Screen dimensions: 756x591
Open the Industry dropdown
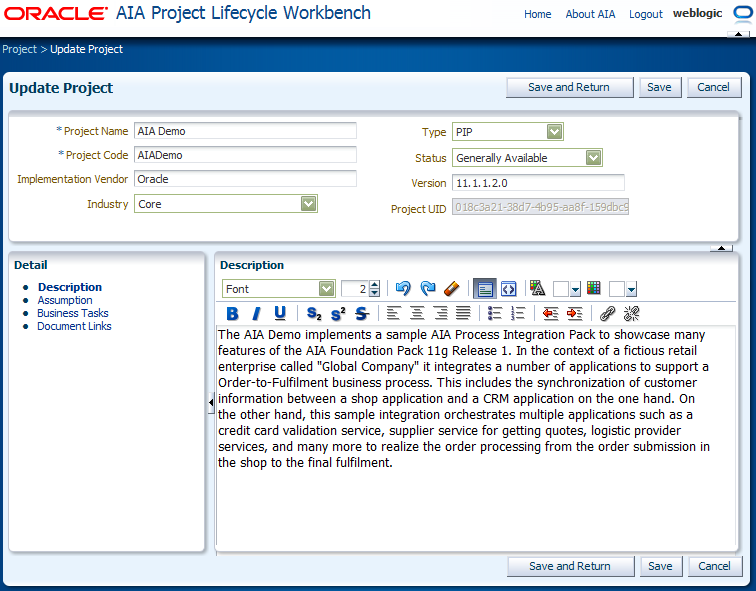click(x=309, y=204)
